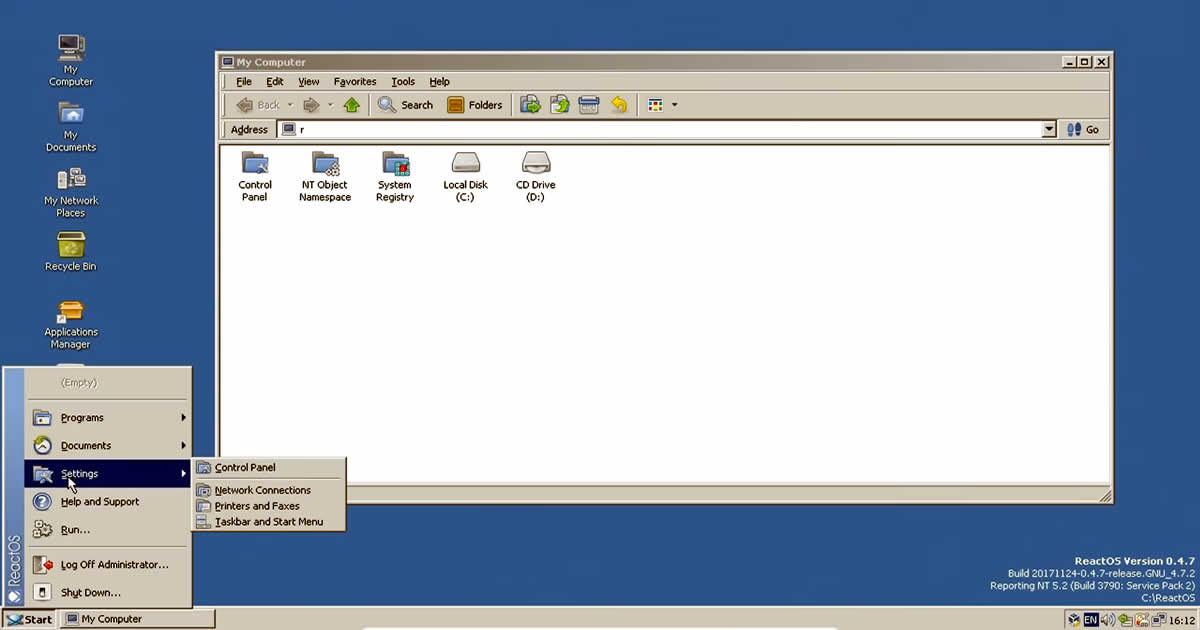1200x630 pixels.
Task: Click the Up one level navigation arrow
Action: tap(353, 104)
